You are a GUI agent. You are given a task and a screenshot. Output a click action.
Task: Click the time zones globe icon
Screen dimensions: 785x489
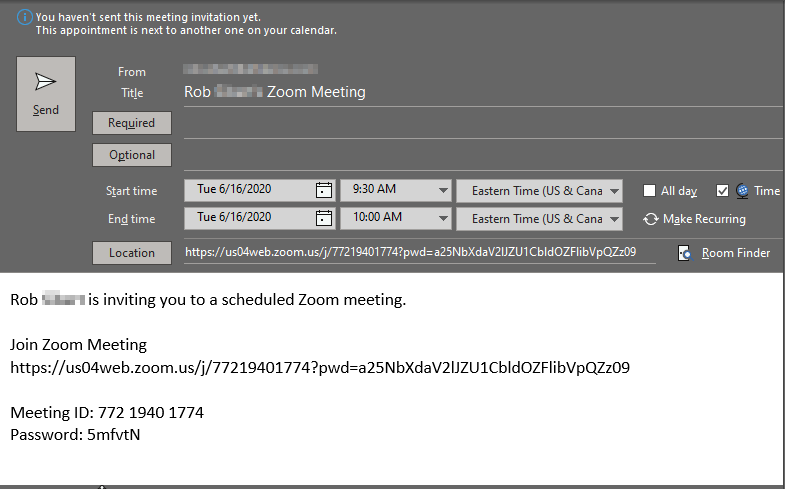(x=742, y=190)
